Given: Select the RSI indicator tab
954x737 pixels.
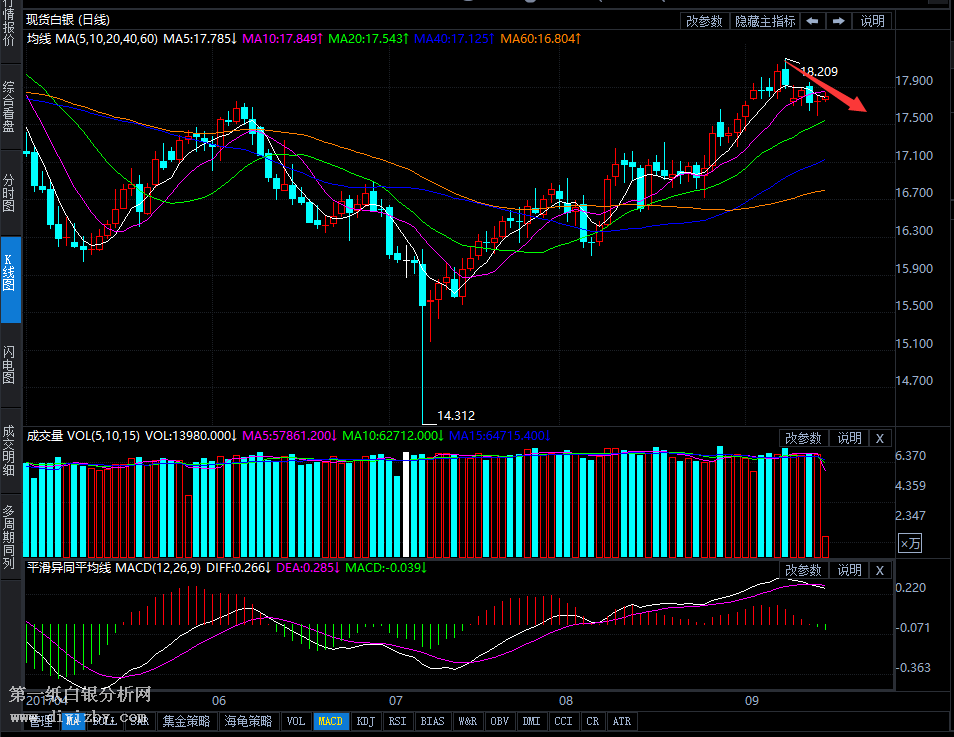Looking at the screenshot, I should (398, 721).
